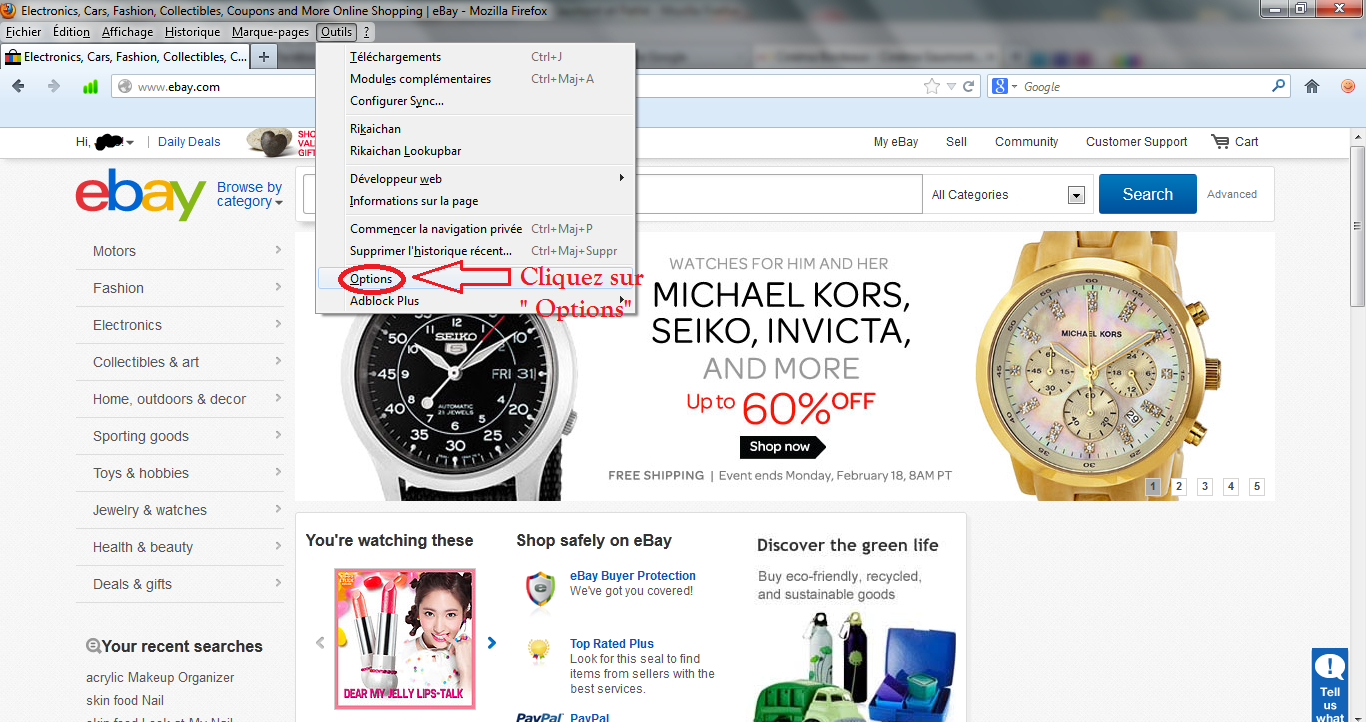The width and height of the screenshot is (1366, 722).
Task: Open the Affichage menu
Action: [128, 32]
